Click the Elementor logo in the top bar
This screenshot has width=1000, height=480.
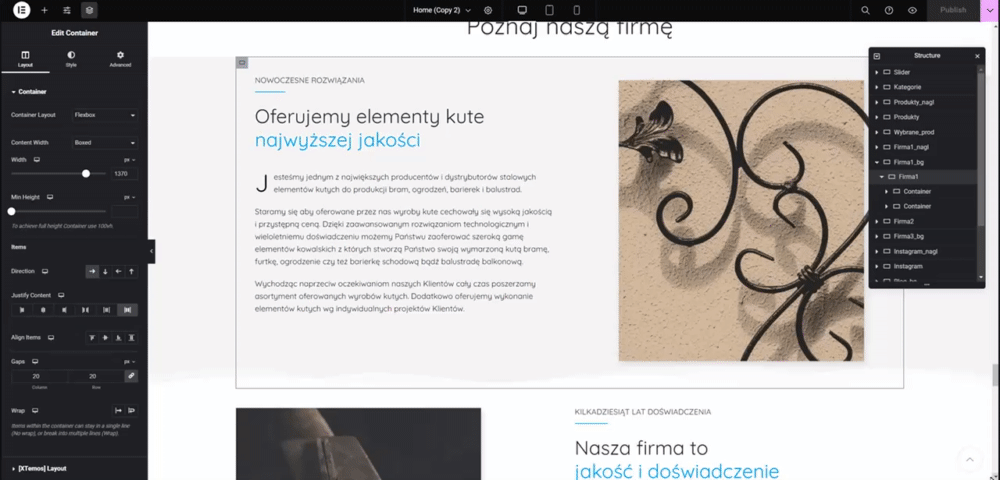(x=22, y=10)
